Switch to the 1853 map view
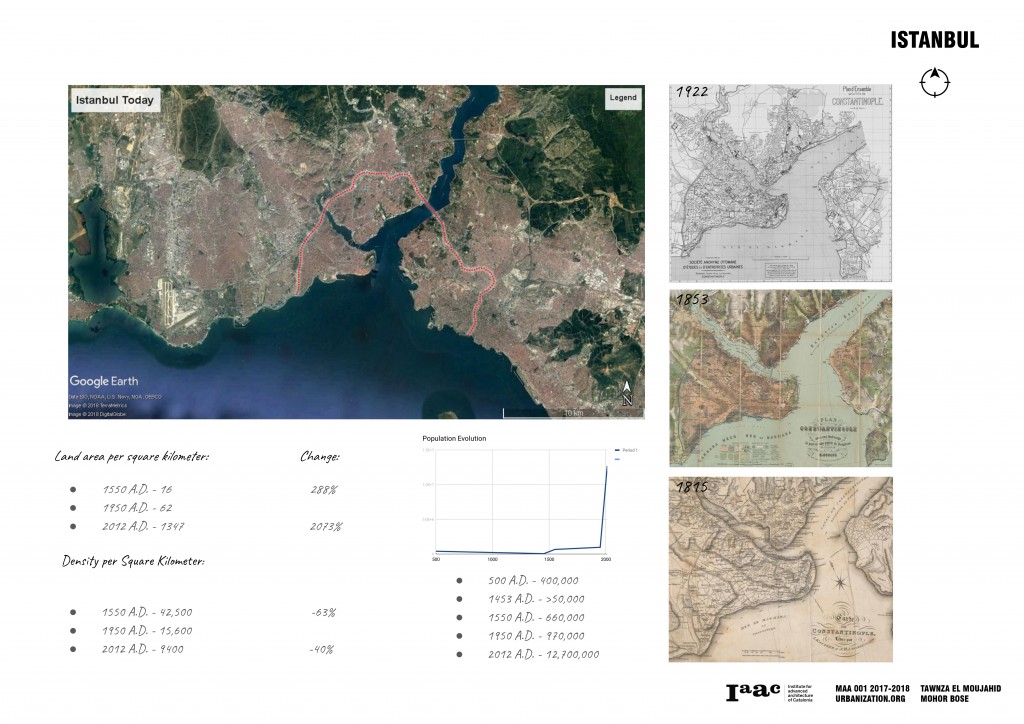1024x724 pixels. click(x=780, y=378)
